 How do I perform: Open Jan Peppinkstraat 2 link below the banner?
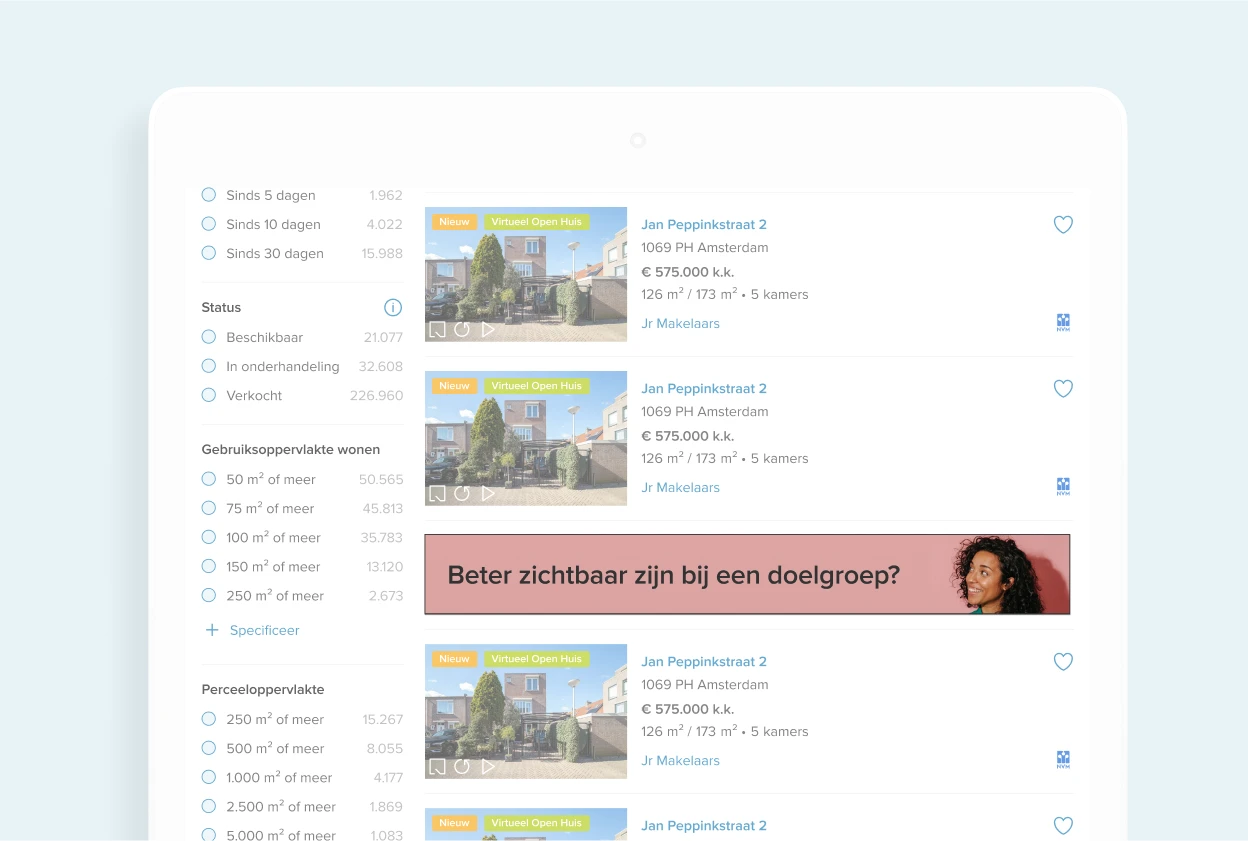coord(704,662)
